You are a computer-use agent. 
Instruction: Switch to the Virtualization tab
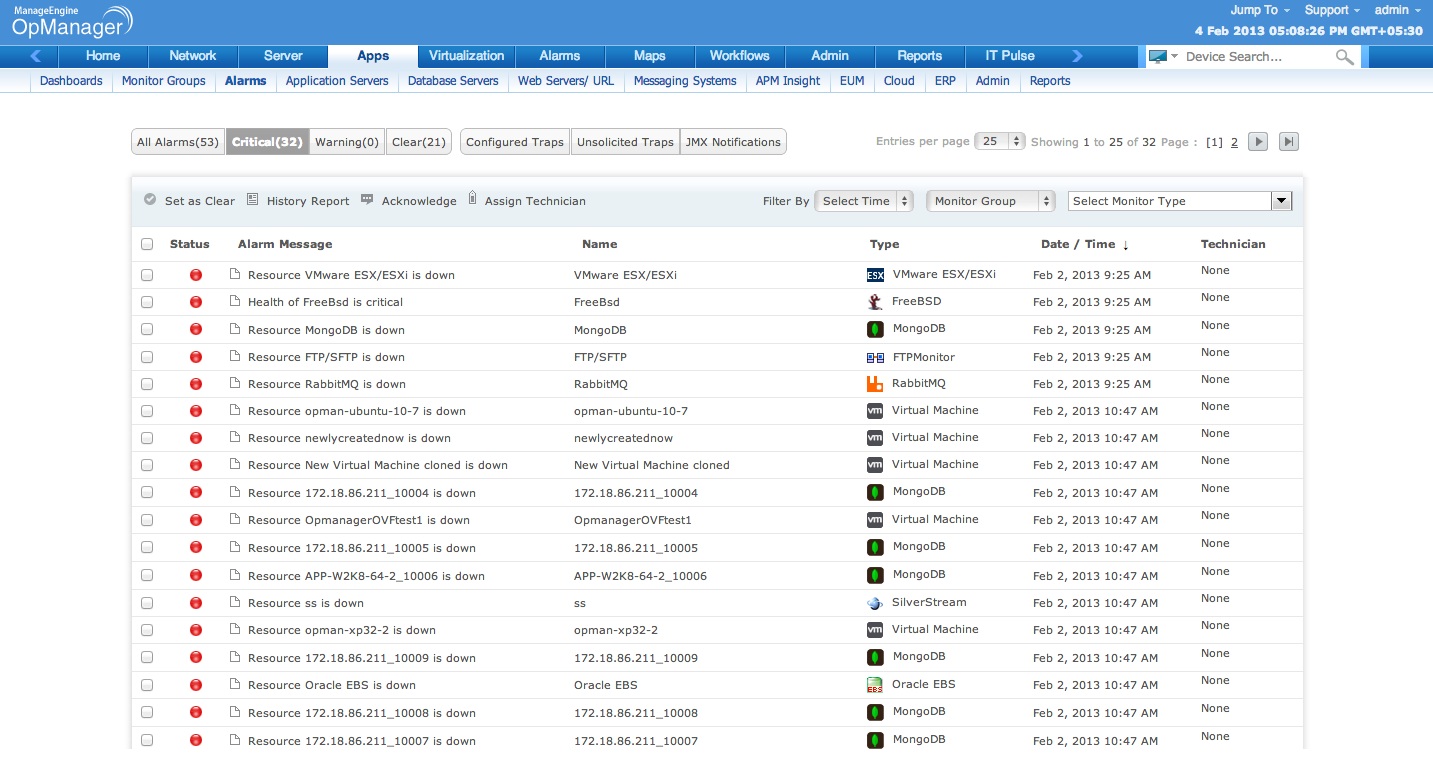(x=467, y=56)
